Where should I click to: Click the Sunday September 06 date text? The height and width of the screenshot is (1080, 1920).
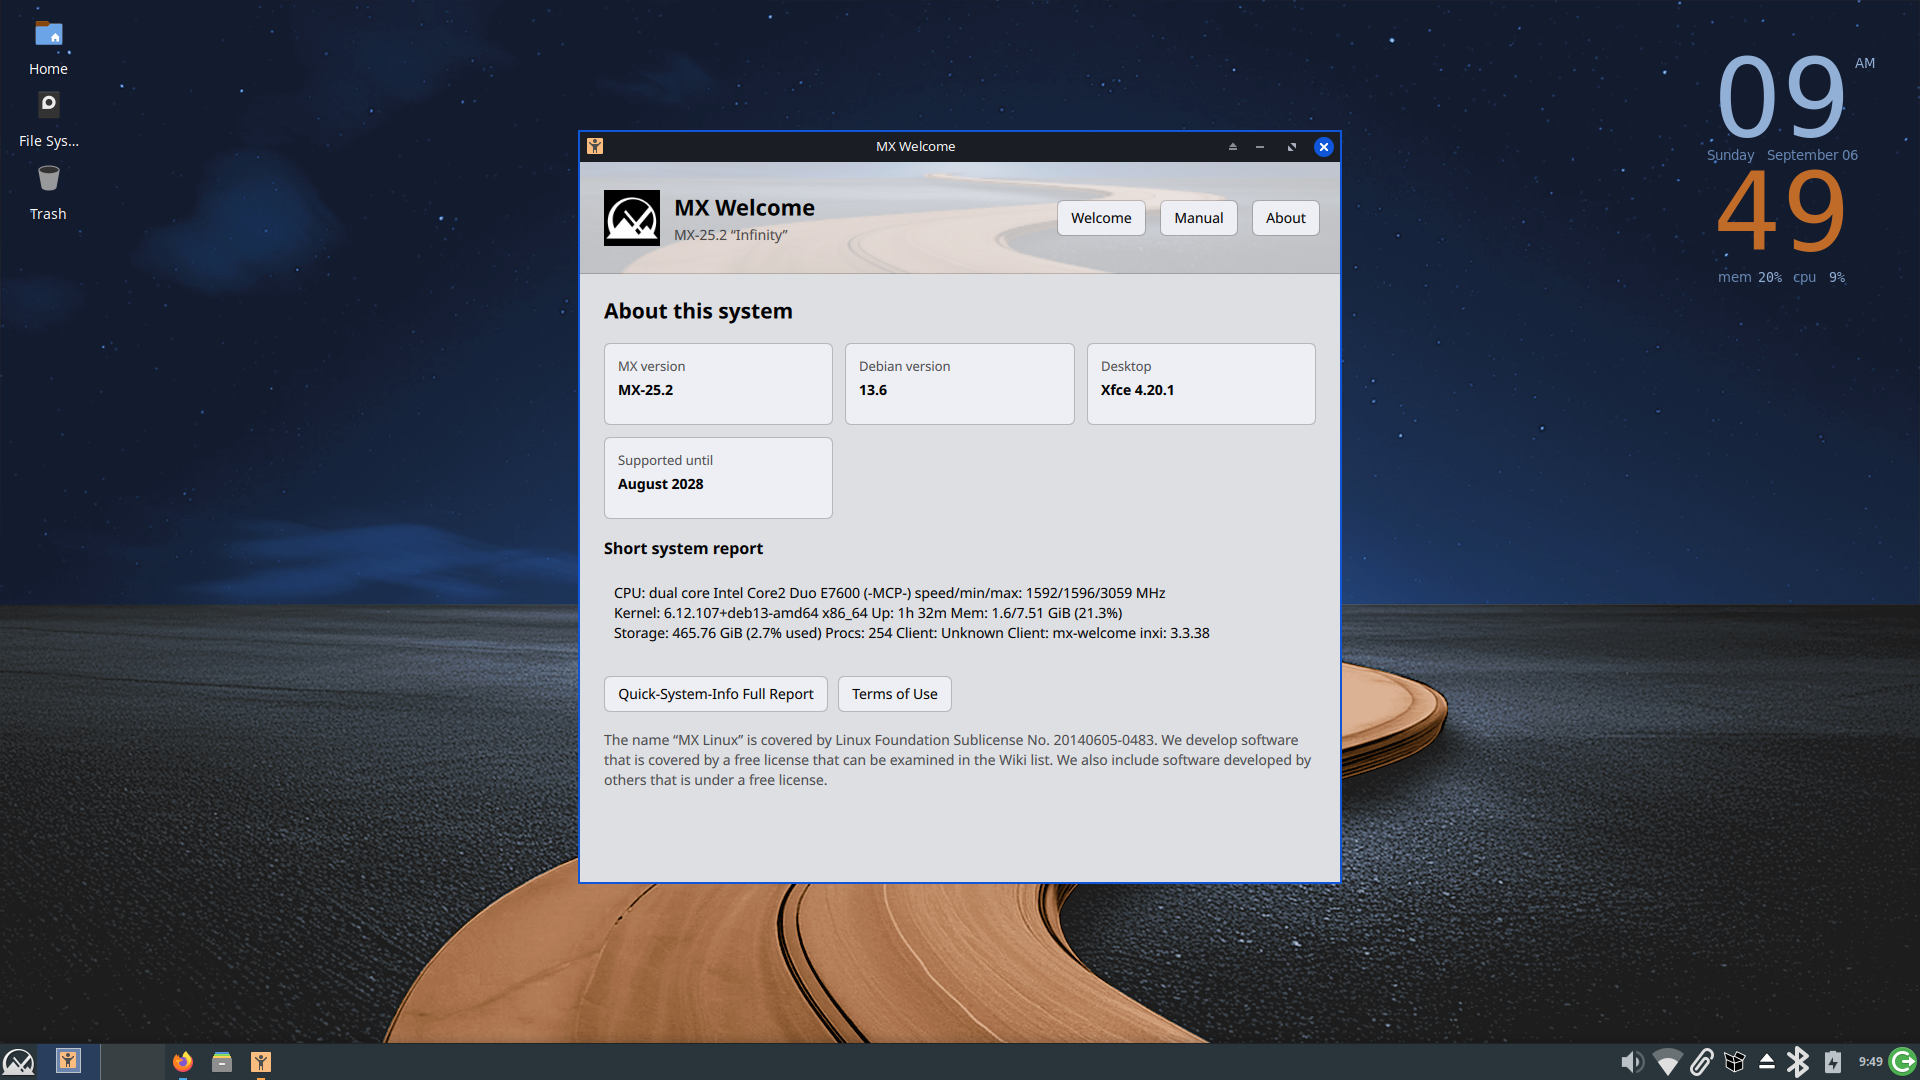(x=1782, y=155)
